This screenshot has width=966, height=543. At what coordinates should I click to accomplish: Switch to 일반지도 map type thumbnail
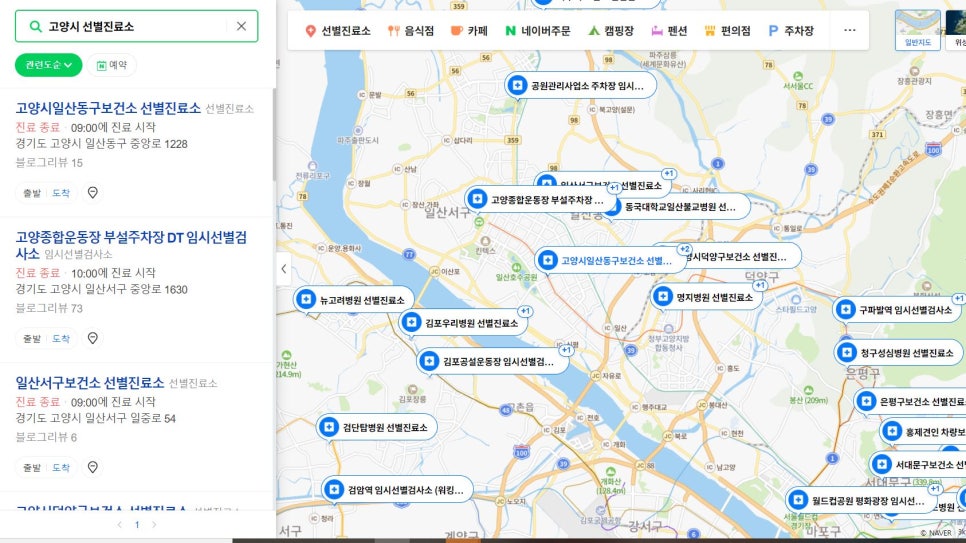[x=917, y=30]
